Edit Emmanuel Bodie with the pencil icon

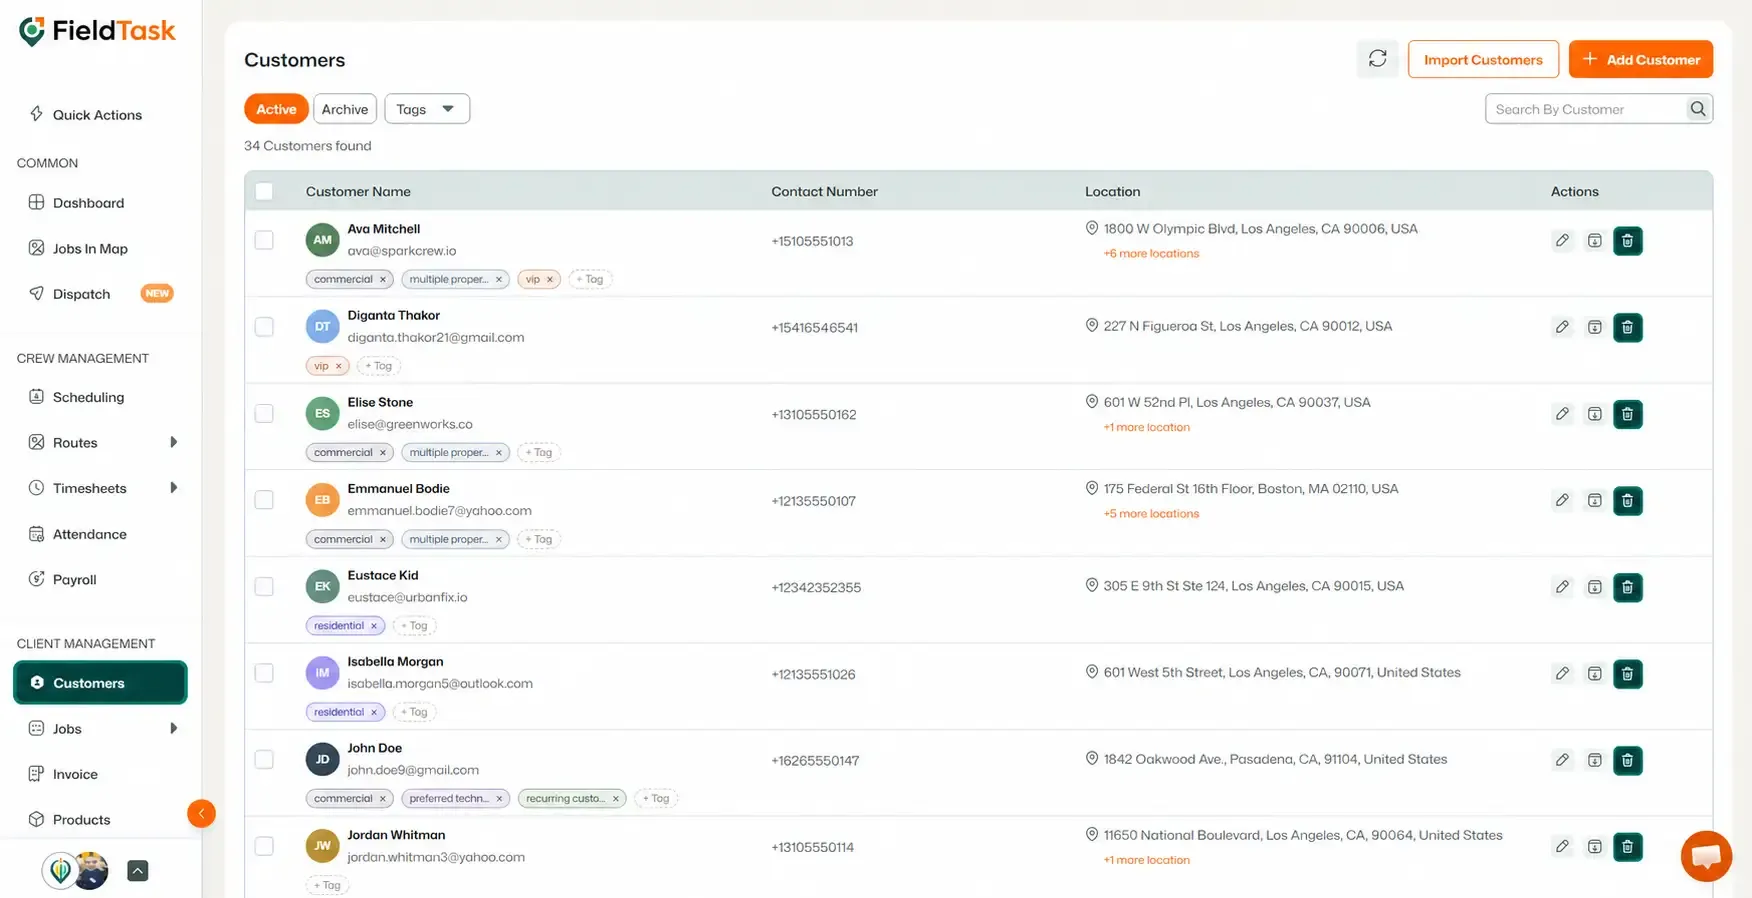coord(1562,500)
